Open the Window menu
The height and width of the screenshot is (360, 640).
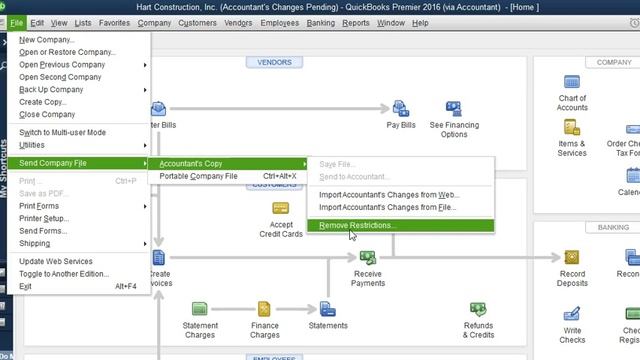(391, 23)
